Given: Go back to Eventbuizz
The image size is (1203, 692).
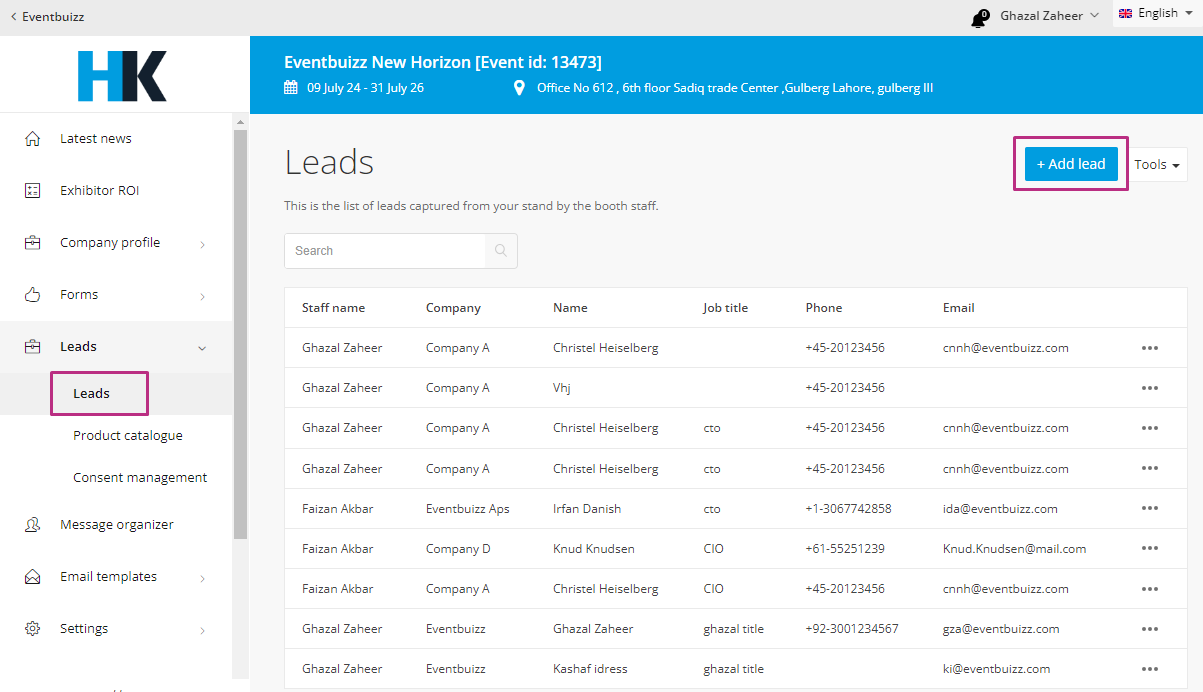Looking at the screenshot, I should click(47, 17).
